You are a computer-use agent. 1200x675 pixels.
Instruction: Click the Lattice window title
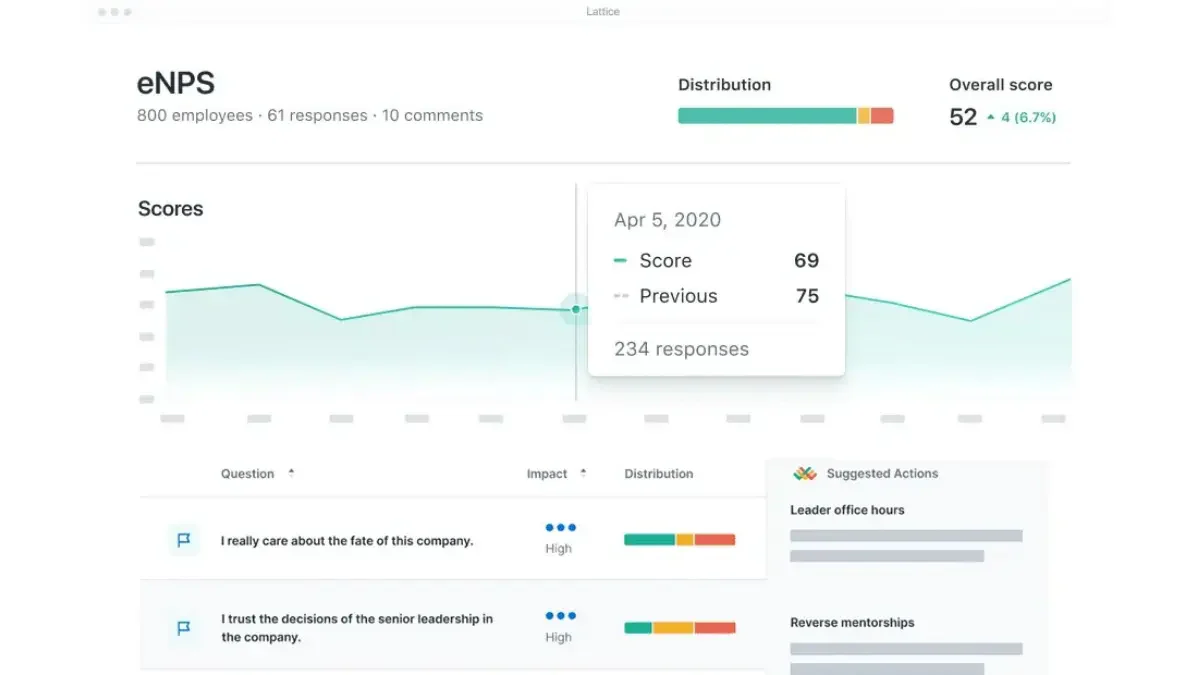tap(603, 12)
